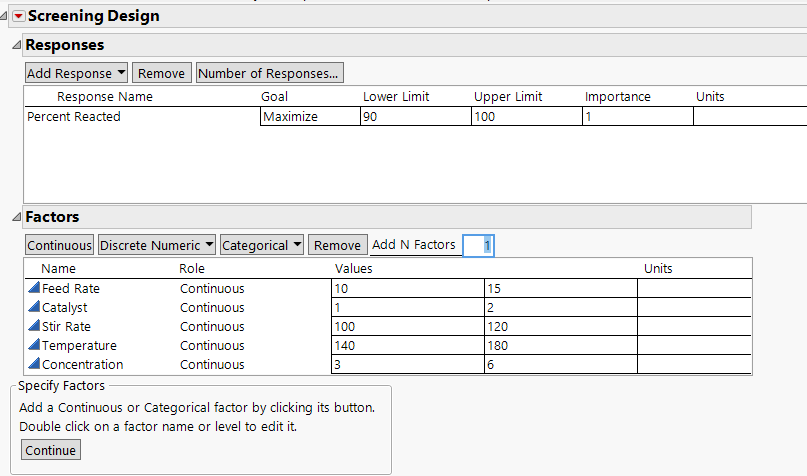Click the Temperature continuous factor icon

pos(33,345)
